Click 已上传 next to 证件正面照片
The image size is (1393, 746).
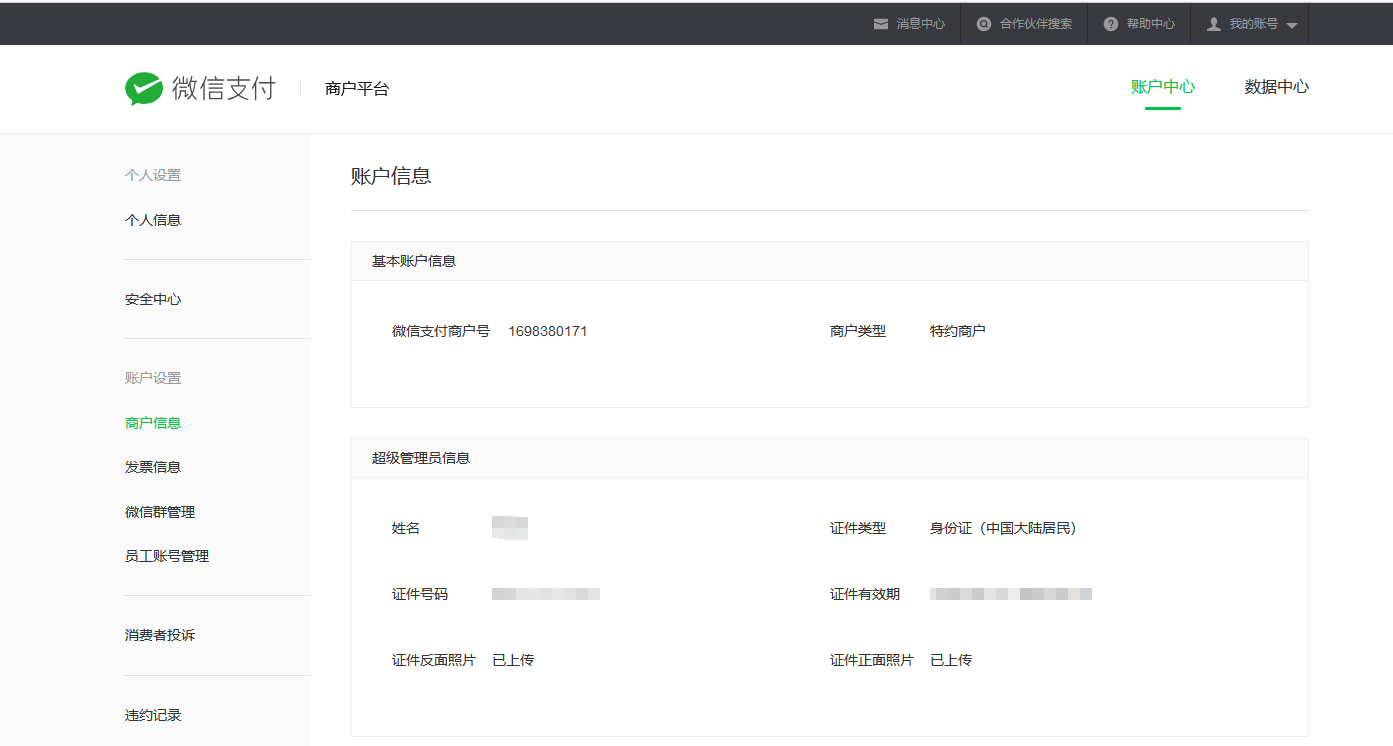pyautogui.click(x=951, y=660)
